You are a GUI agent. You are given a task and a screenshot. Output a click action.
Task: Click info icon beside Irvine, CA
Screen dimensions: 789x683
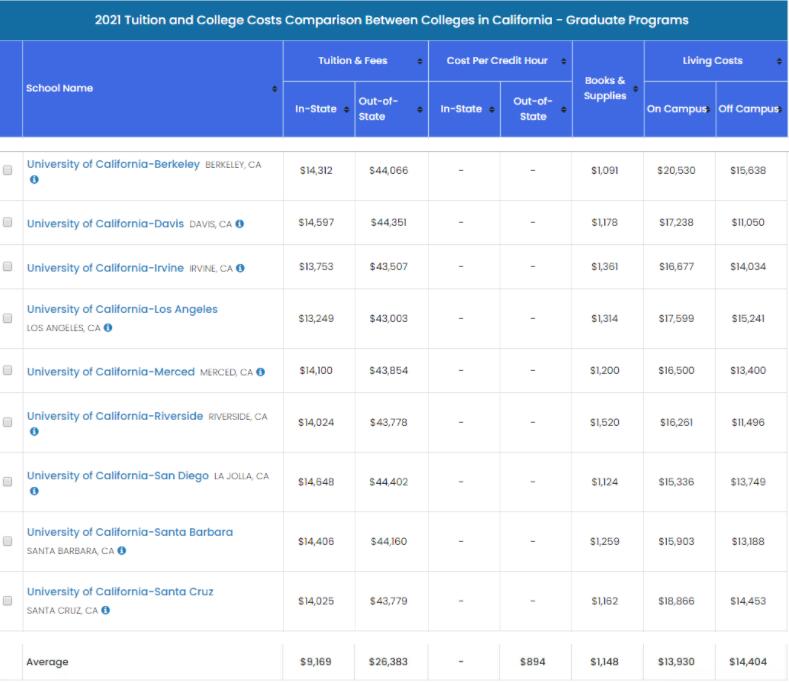[x=240, y=268]
